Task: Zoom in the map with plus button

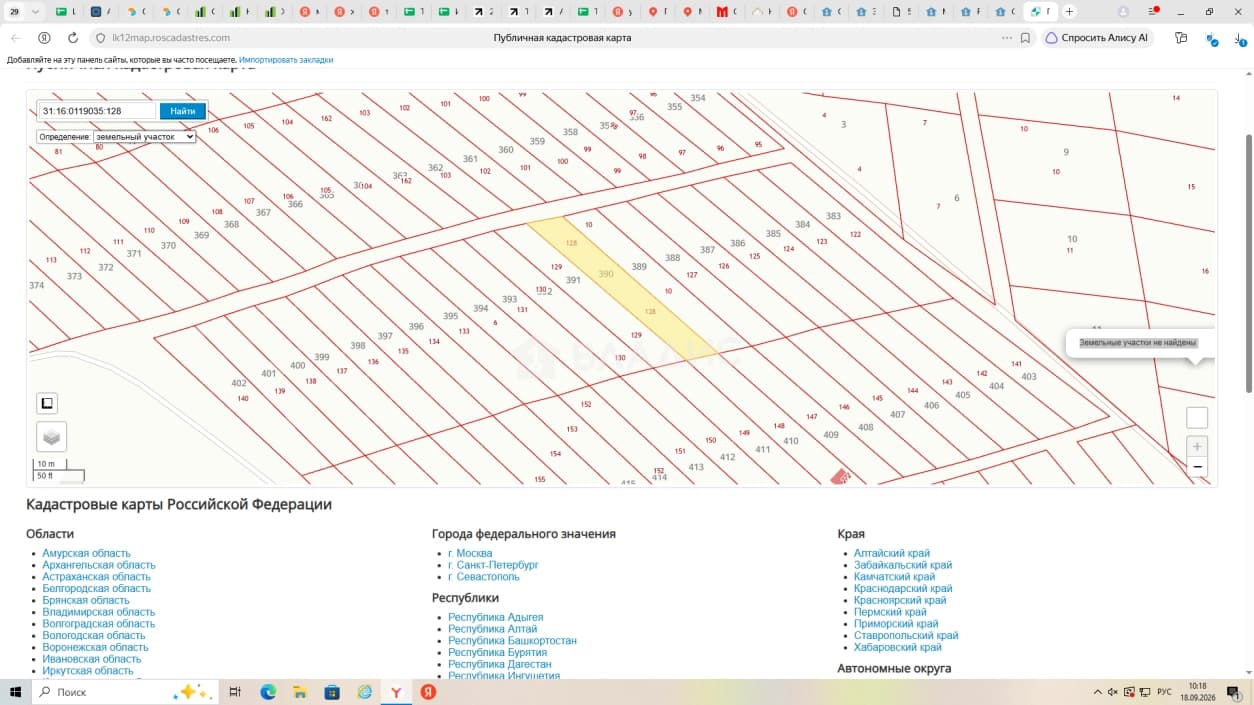Action: tap(1197, 446)
